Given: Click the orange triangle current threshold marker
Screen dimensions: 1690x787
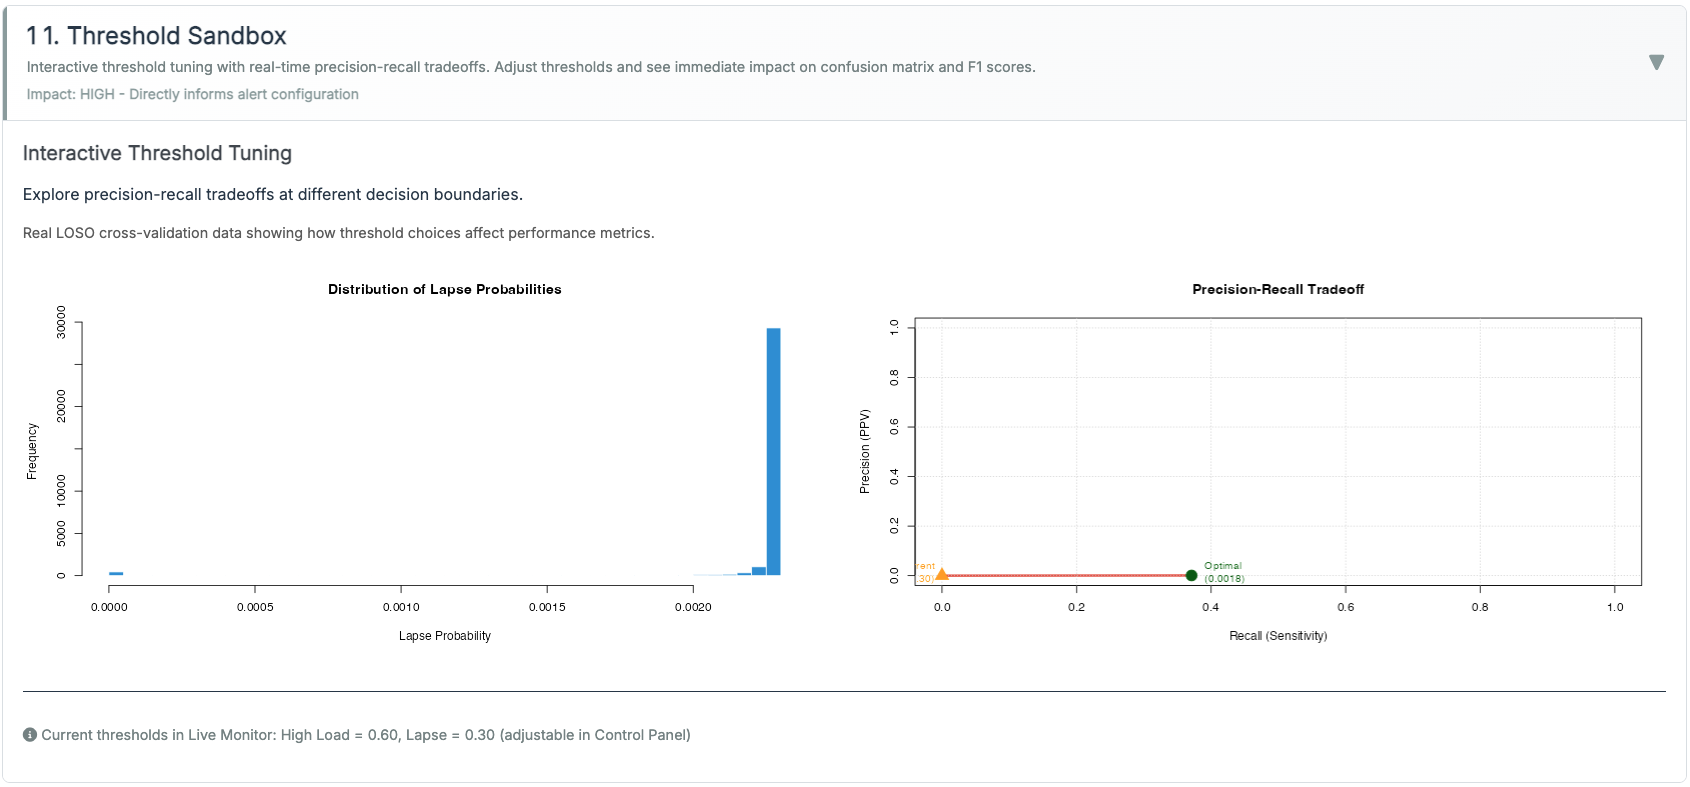Looking at the screenshot, I should (x=941, y=574).
